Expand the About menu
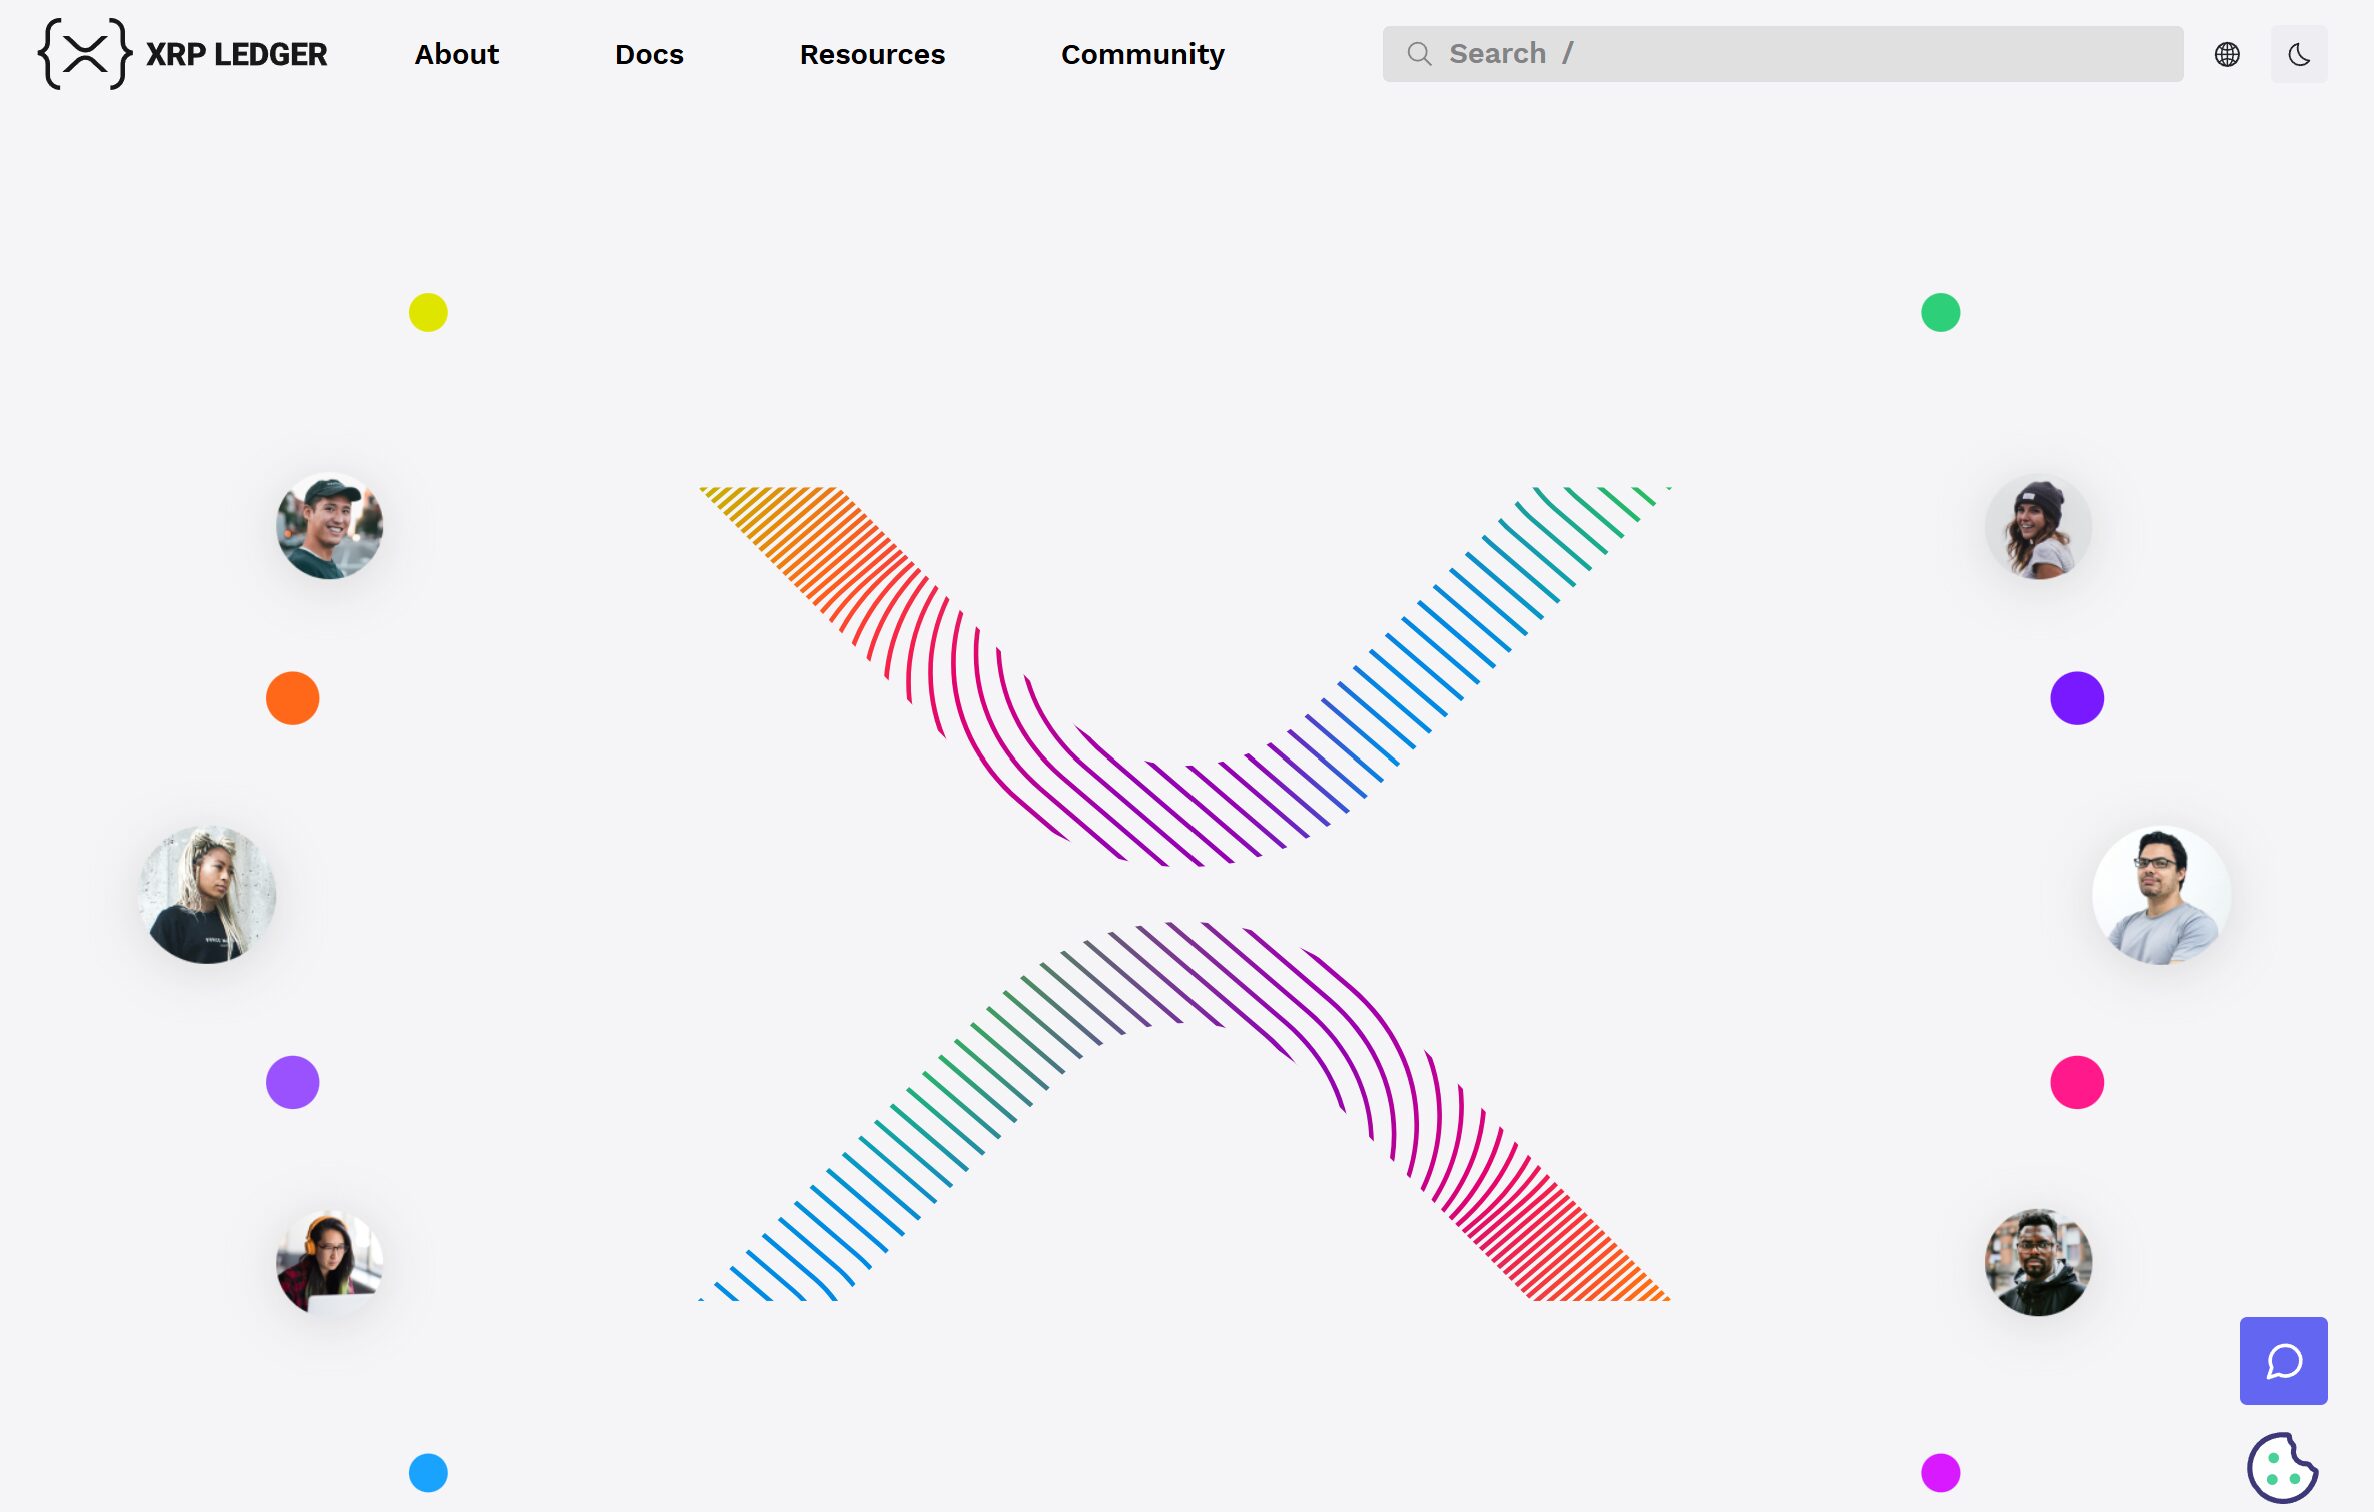 456,54
